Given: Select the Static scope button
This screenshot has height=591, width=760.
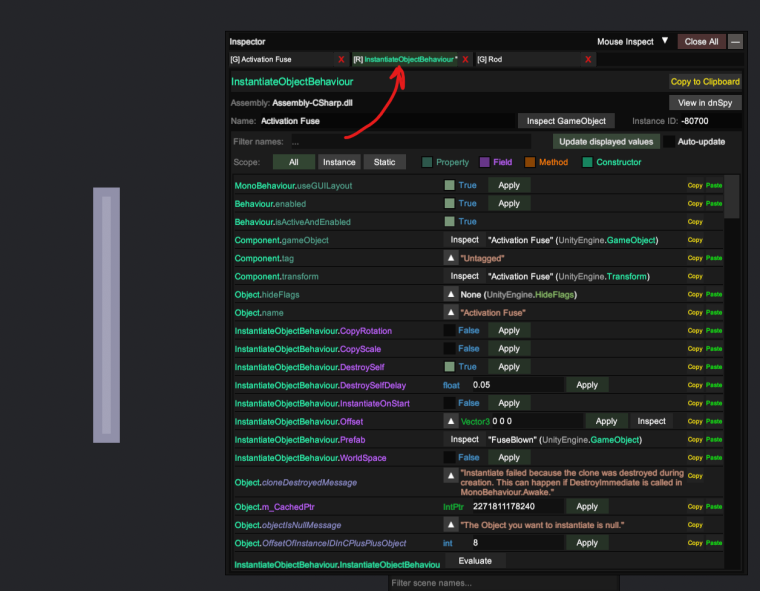Looking at the screenshot, I should coord(384,162).
